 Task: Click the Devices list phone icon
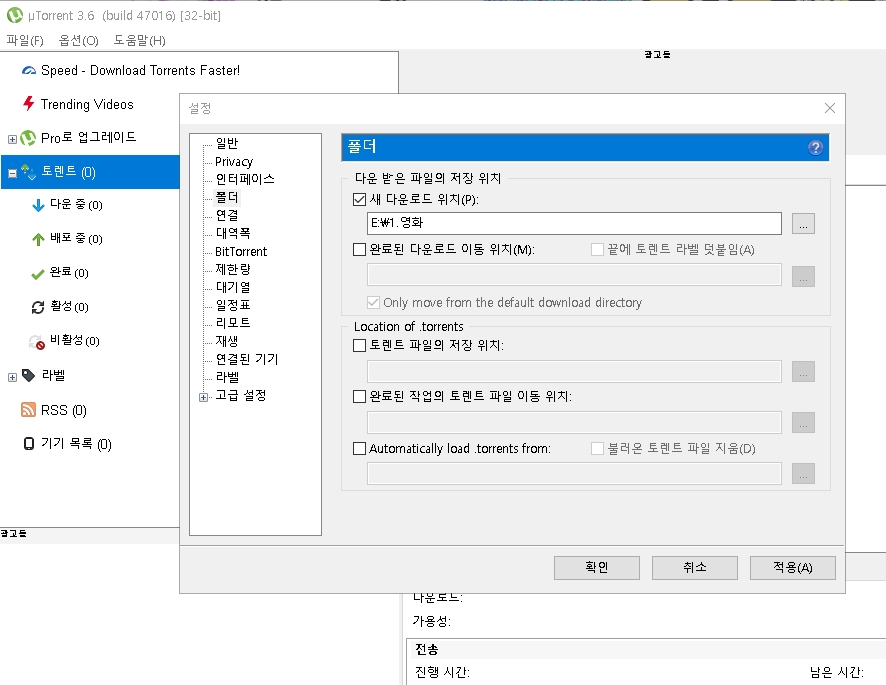tap(29, 444)
